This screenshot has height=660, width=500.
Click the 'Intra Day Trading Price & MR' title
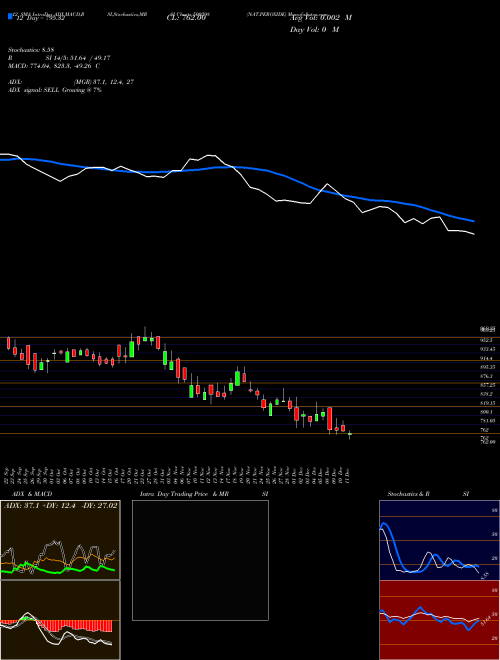(184, 494)
